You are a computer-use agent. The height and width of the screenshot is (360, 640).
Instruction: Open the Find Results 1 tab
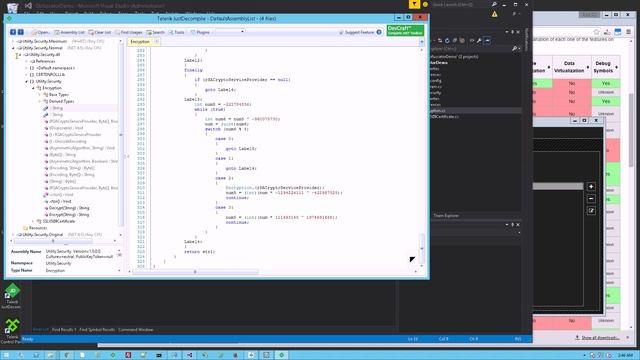coord(64,329)
